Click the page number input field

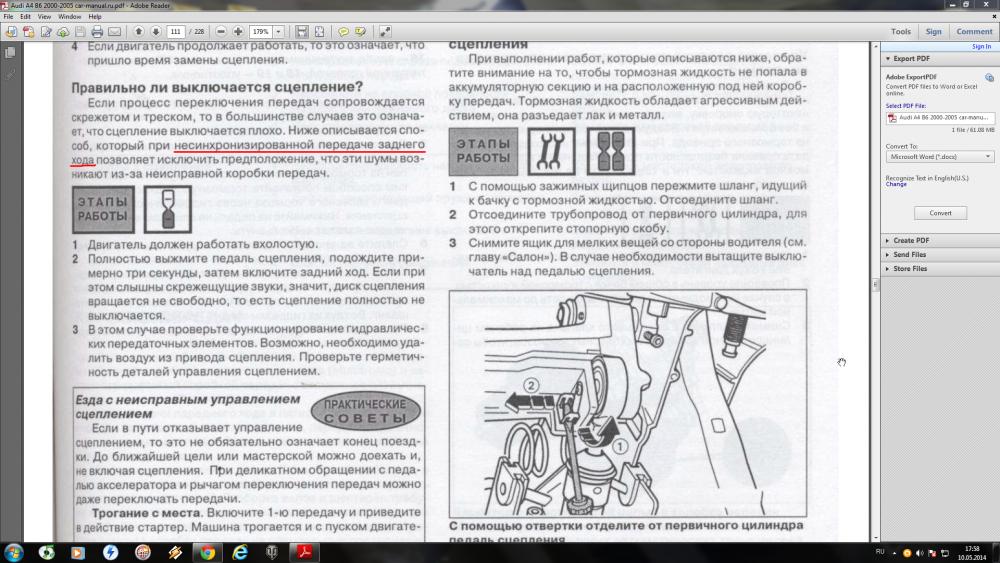click(177, 32)
